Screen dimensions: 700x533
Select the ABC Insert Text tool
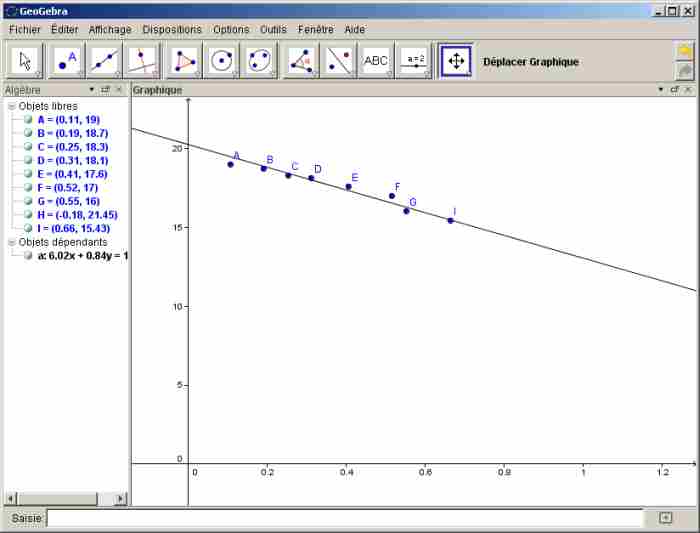[x=376, y=61]
